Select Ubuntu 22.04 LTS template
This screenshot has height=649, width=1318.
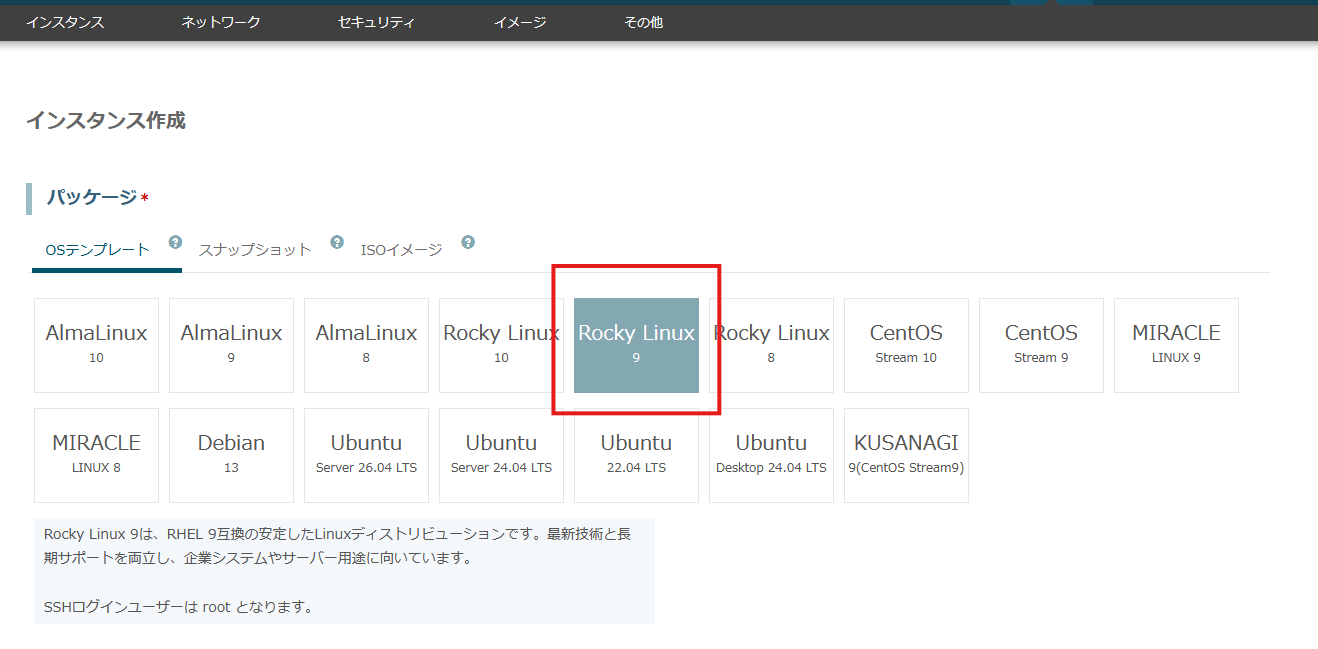[636, 455]
